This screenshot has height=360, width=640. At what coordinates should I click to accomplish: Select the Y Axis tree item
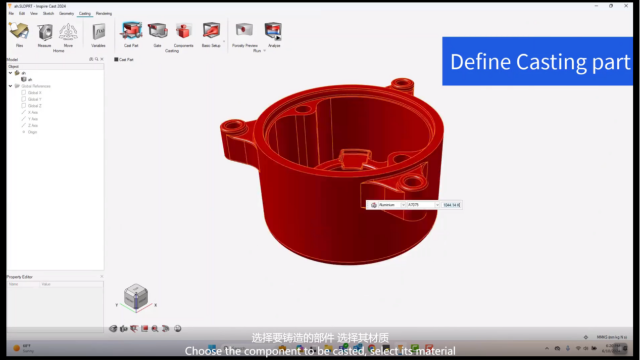(33, 119)
